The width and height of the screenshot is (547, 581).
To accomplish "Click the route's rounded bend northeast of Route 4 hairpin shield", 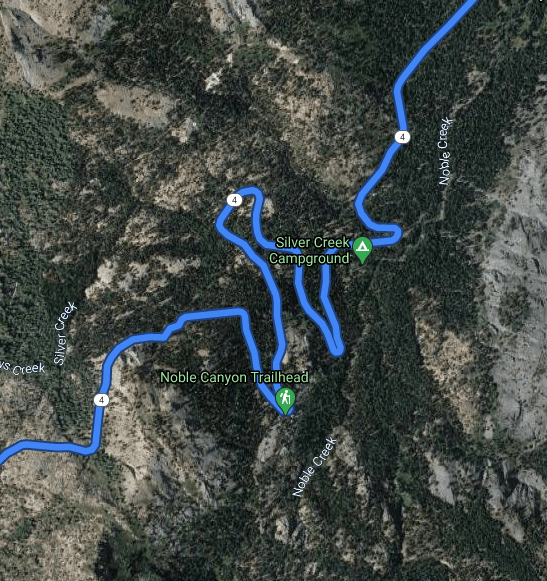I will click(253, 193).
